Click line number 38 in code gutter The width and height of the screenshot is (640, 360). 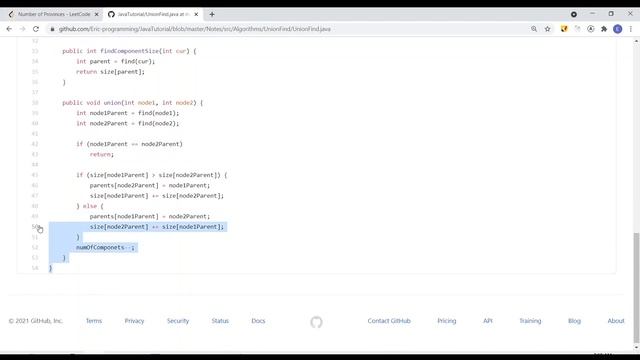(x=35, y=102)
